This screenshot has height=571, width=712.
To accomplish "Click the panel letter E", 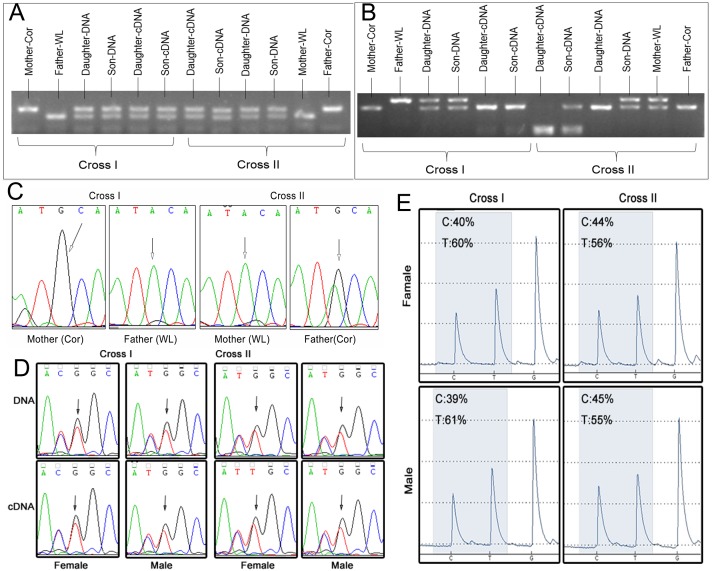I will (x=405, y=204).
